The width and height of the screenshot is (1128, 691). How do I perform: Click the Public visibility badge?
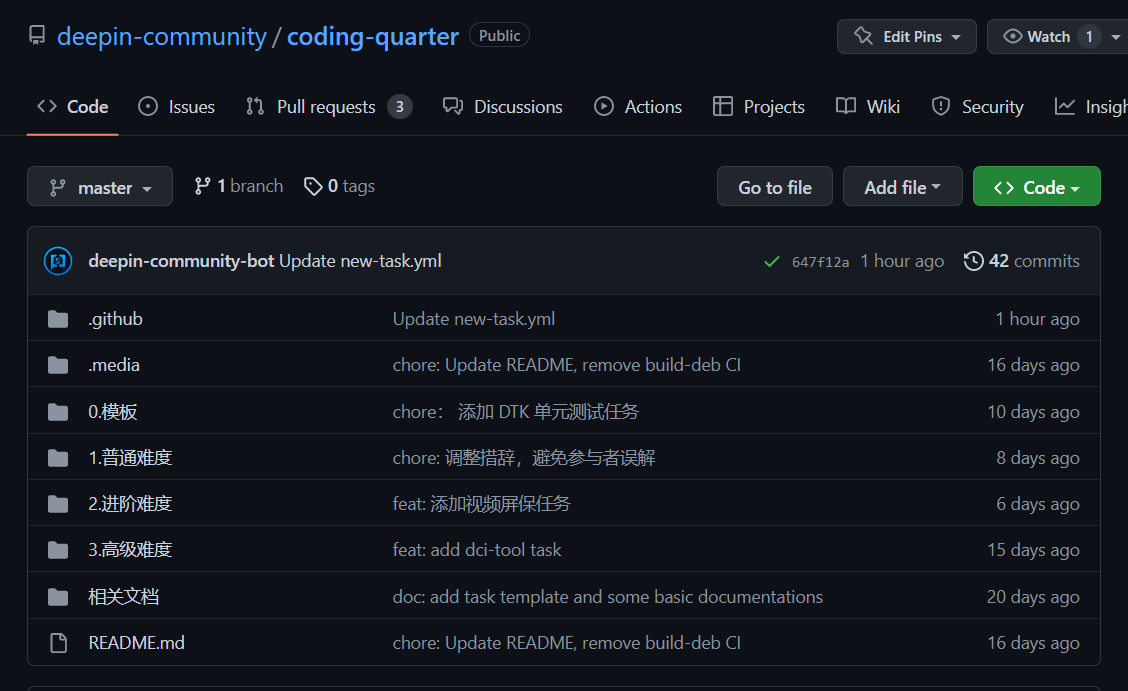click(499, 35)
